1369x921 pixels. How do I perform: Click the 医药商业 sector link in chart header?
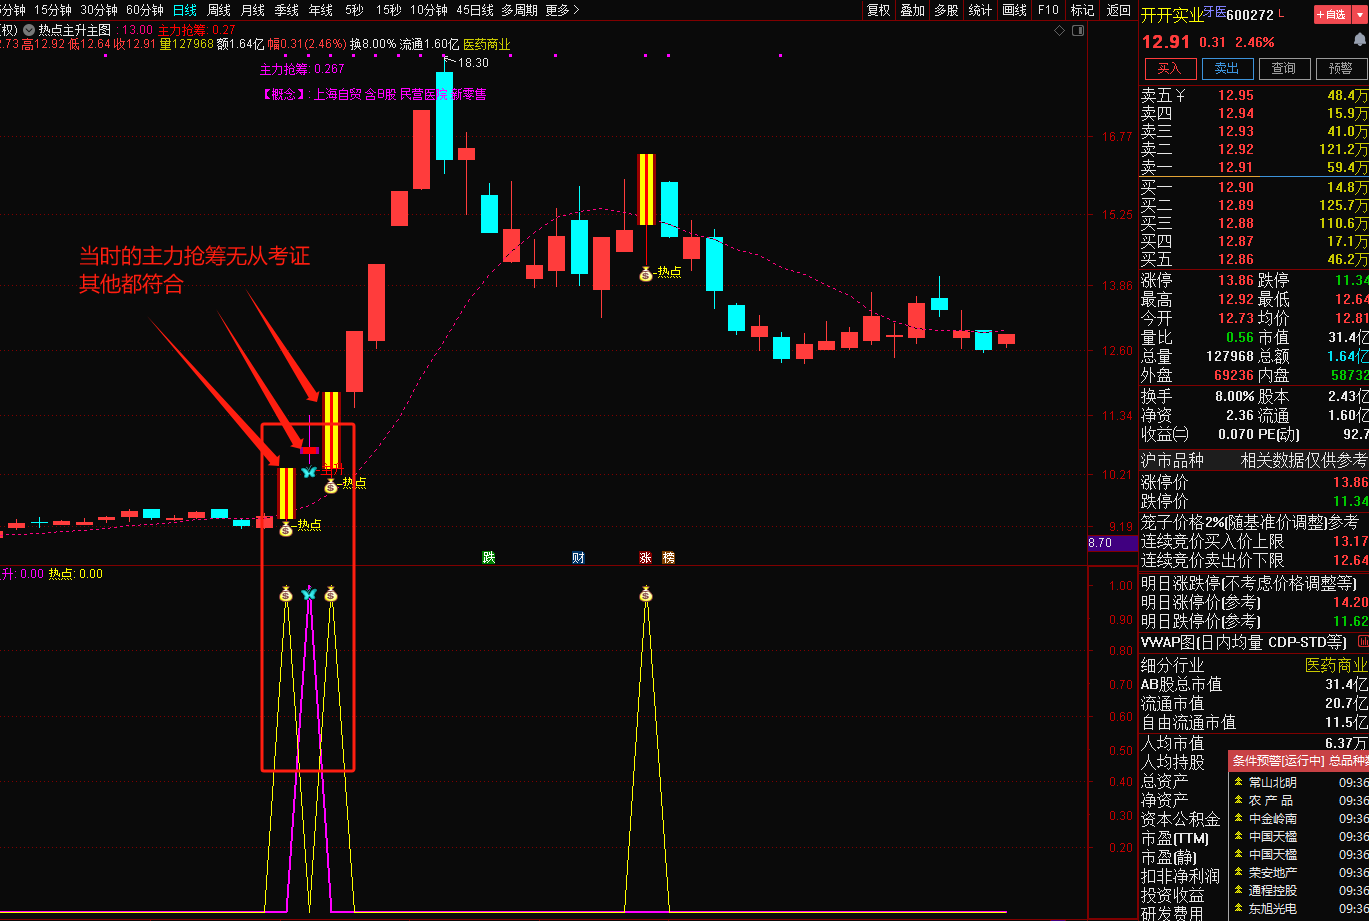tap(486, 45)
